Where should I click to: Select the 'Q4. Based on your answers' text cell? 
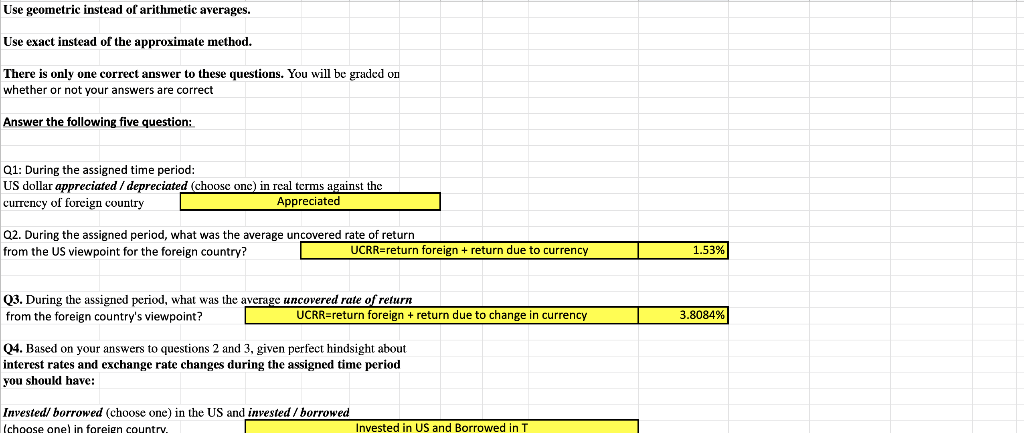click(x=204, y=348)
